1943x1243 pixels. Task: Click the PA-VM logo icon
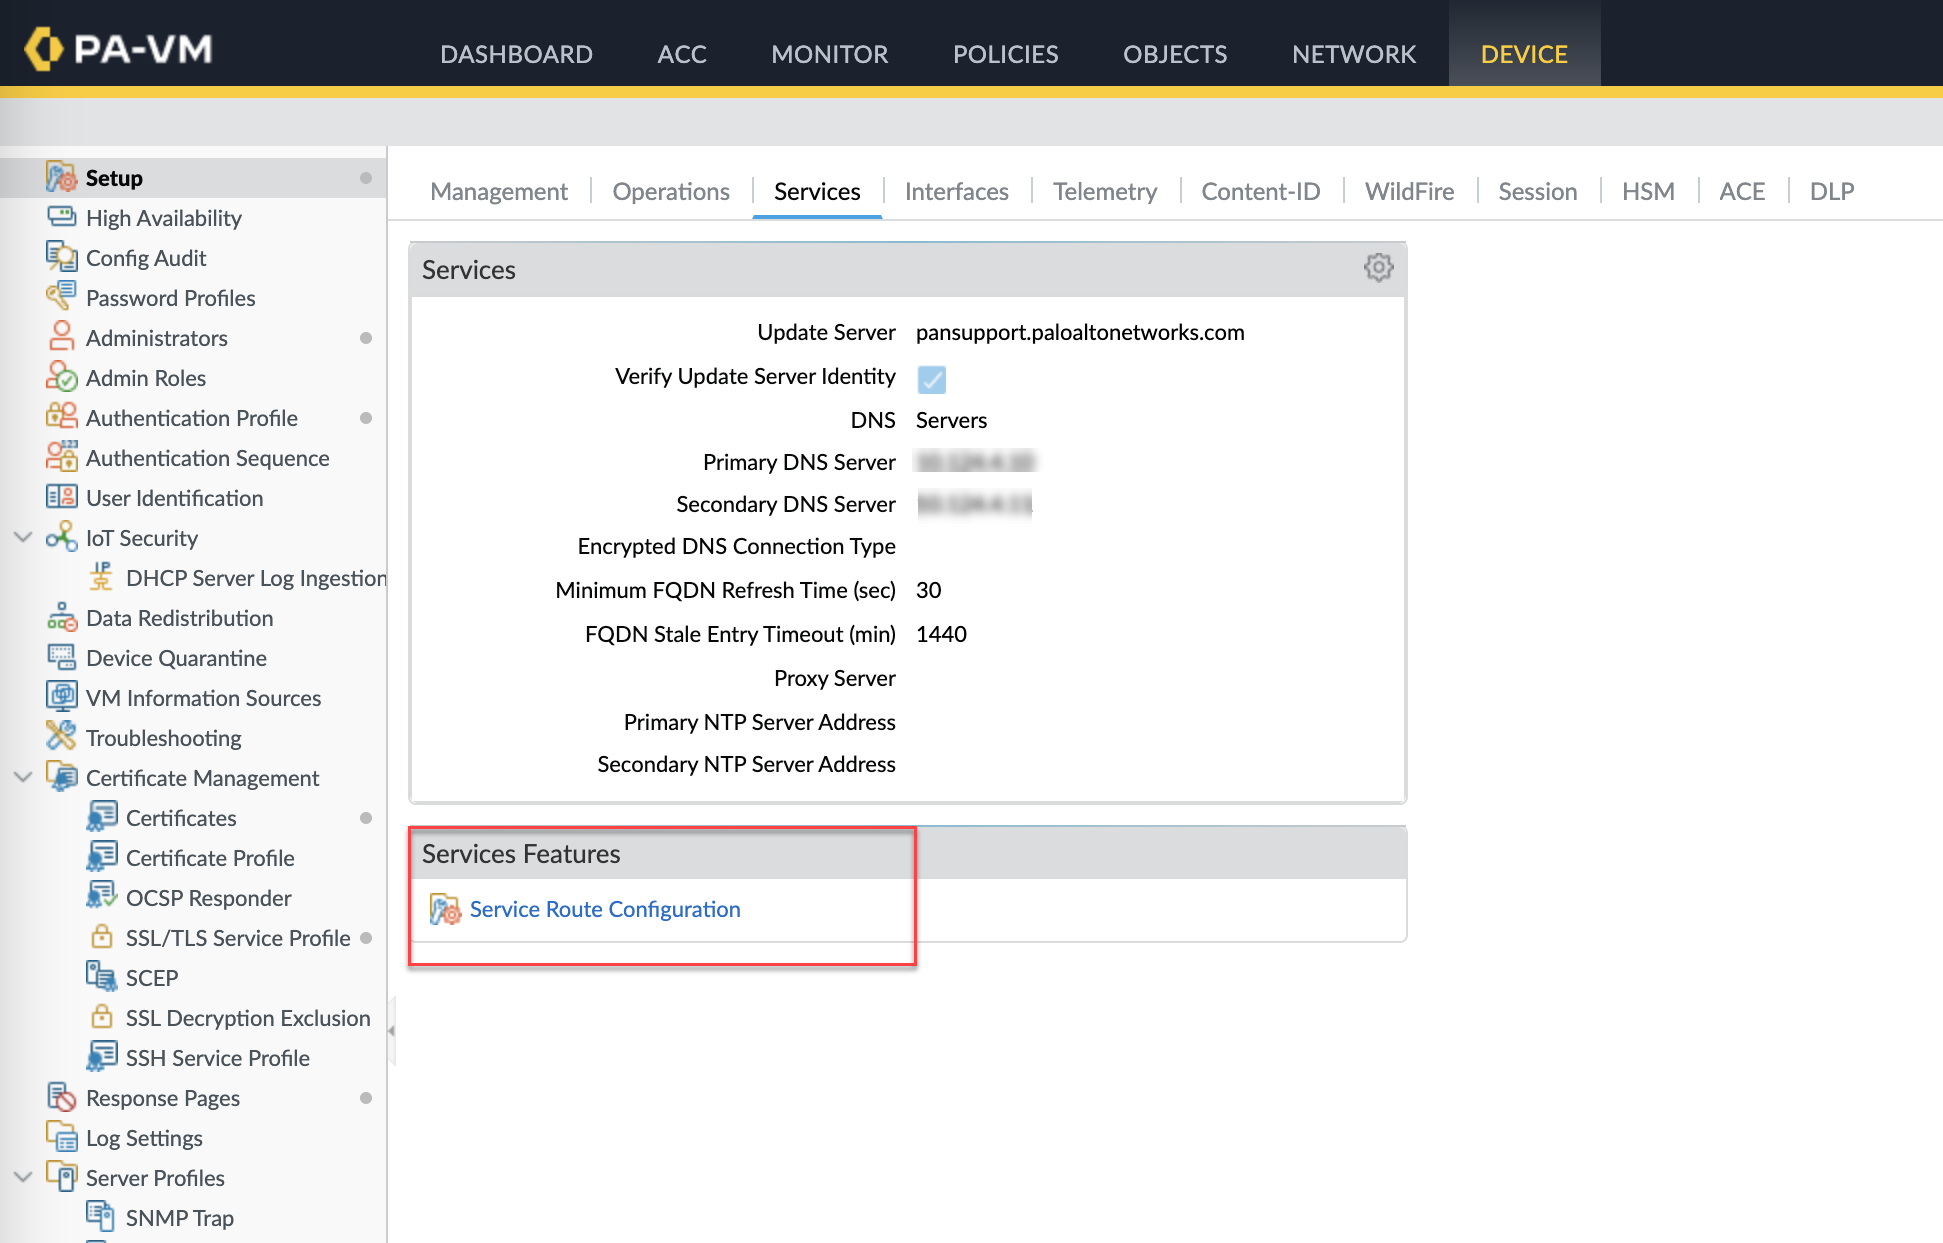43,48
